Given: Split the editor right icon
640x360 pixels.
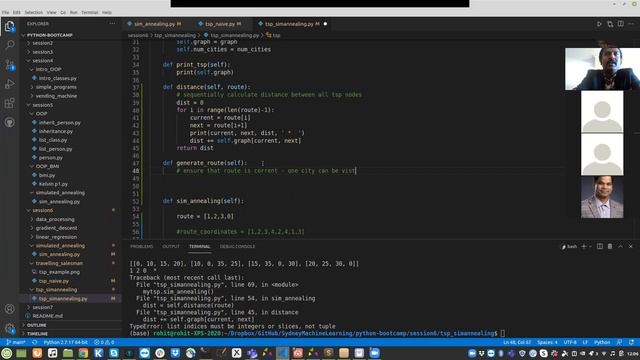Looking at the screenshot, I should pyautogui.click(x=620, y=24).
